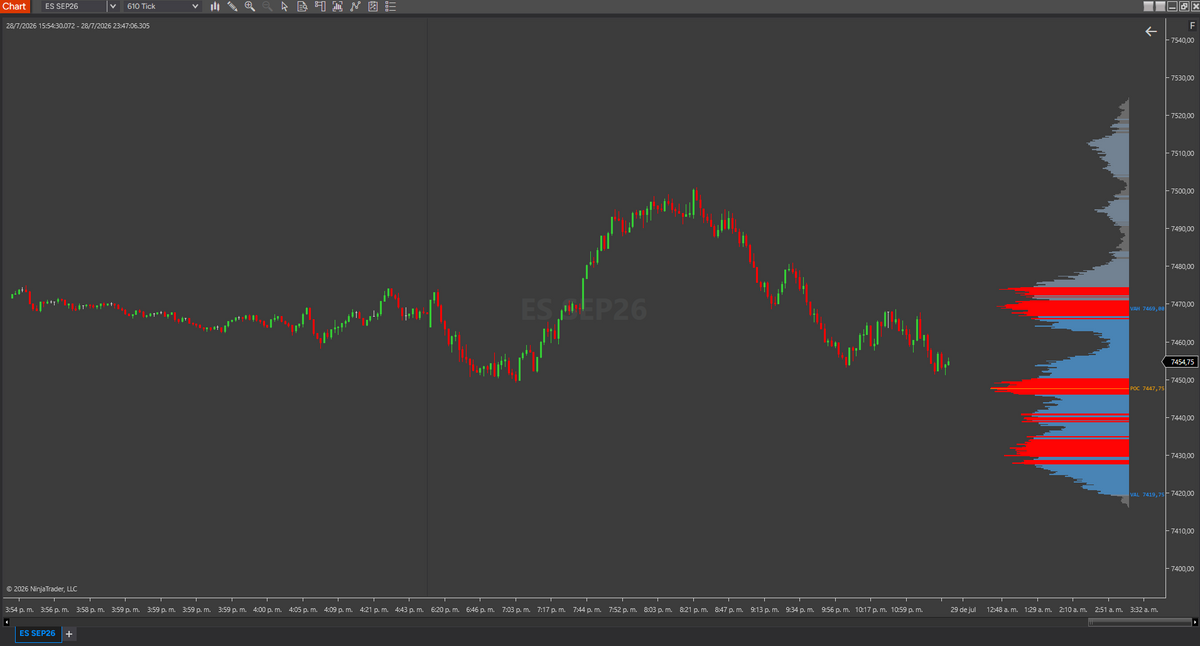Viewport: 1200px width, 646px height.
Task: Open the Chart Trader icon
Action: click(320, 6)
